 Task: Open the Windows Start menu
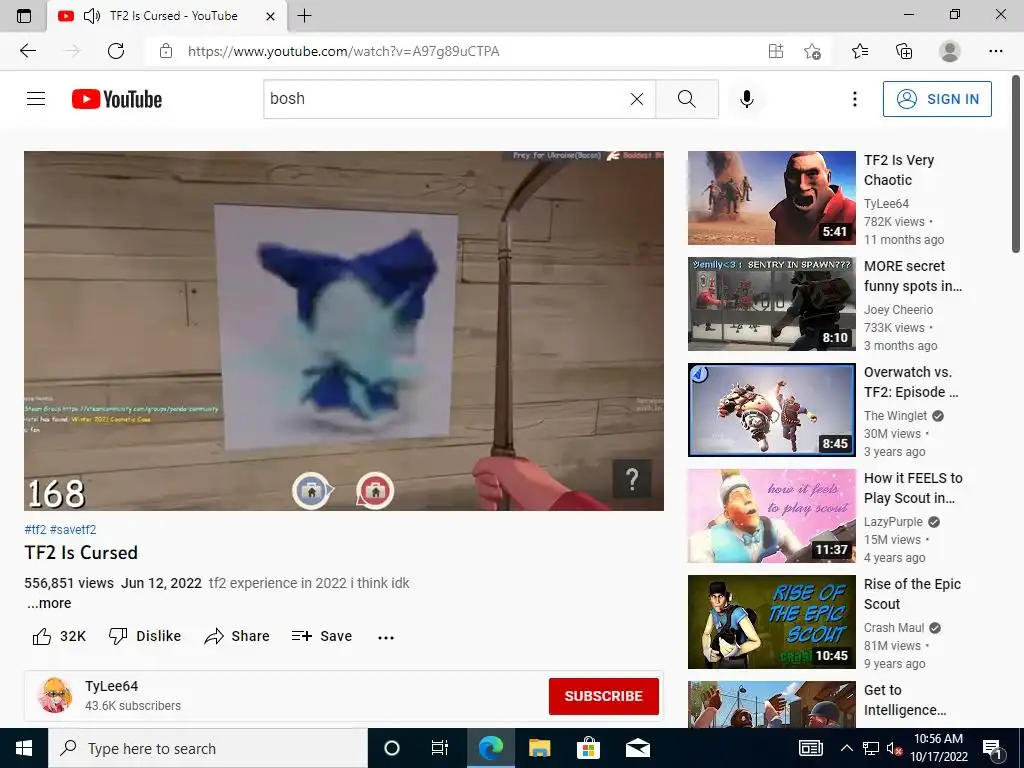pyautogui.click(x=24, y=748)
